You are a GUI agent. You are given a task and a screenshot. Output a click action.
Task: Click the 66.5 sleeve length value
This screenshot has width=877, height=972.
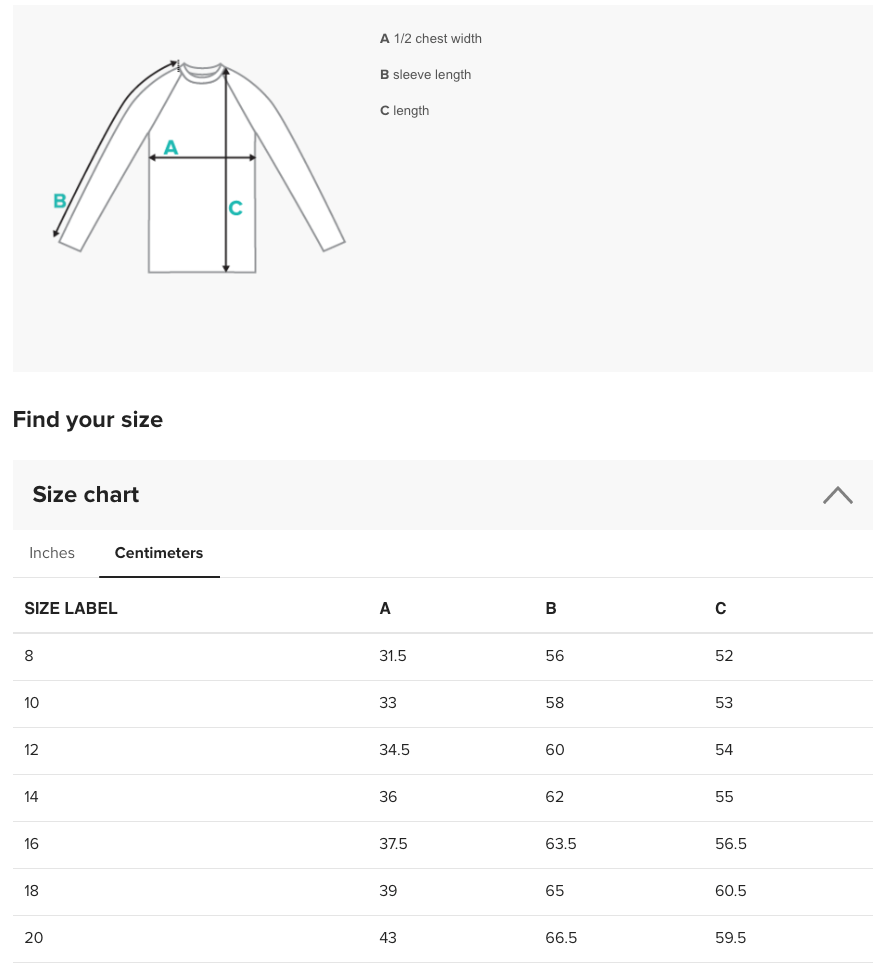561,938
